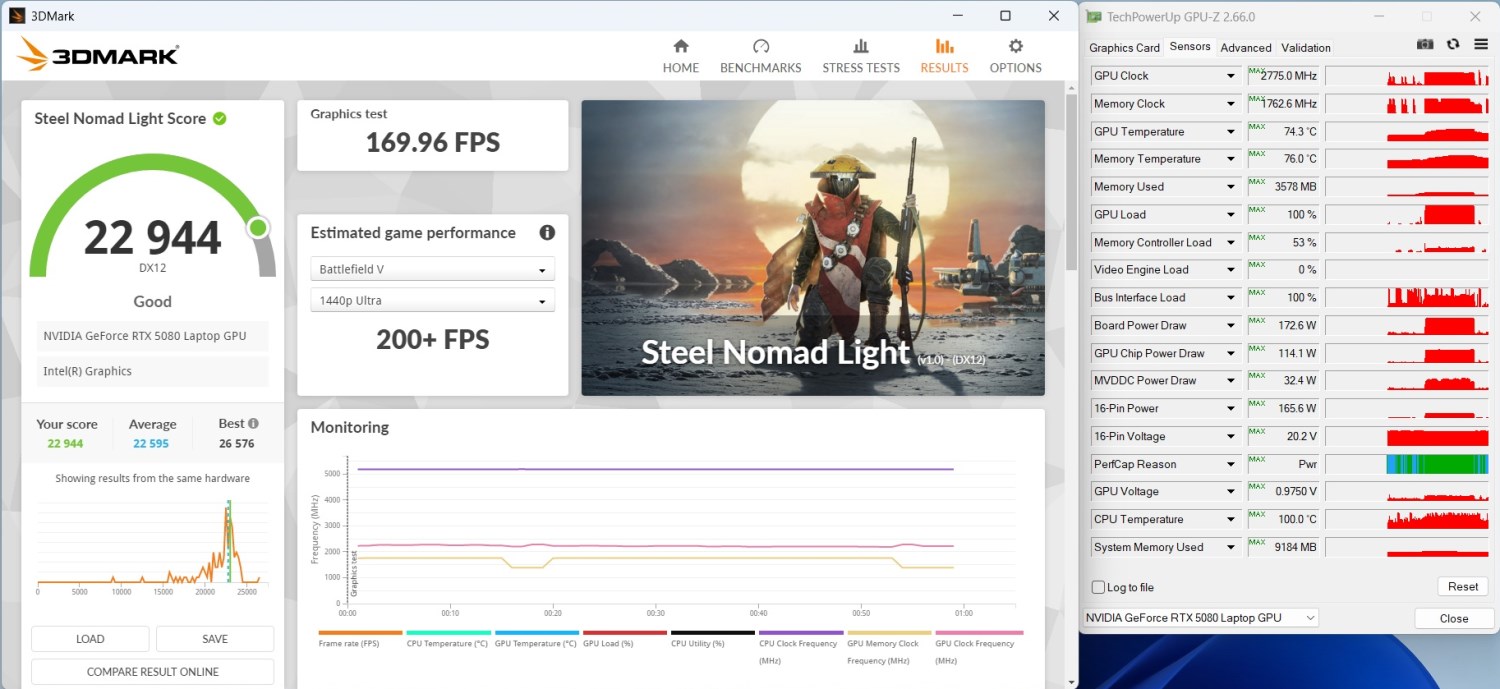Image resolution: width=1500 pixels, height=689 pixels.
Task: Click the CPU Clock Frequency purple legend swatch
Action: 801,633
